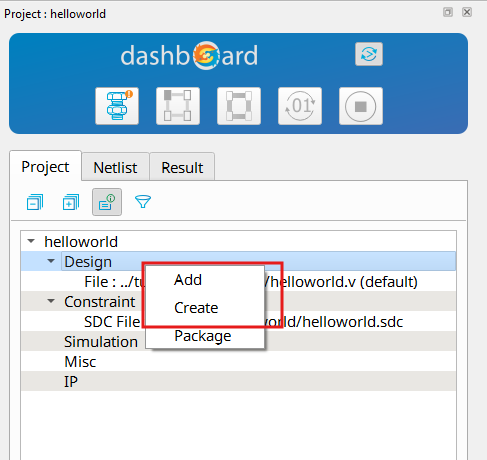Click the stop flow button
The width and height of the screenshot is (487, 460).
pos(361,106)
